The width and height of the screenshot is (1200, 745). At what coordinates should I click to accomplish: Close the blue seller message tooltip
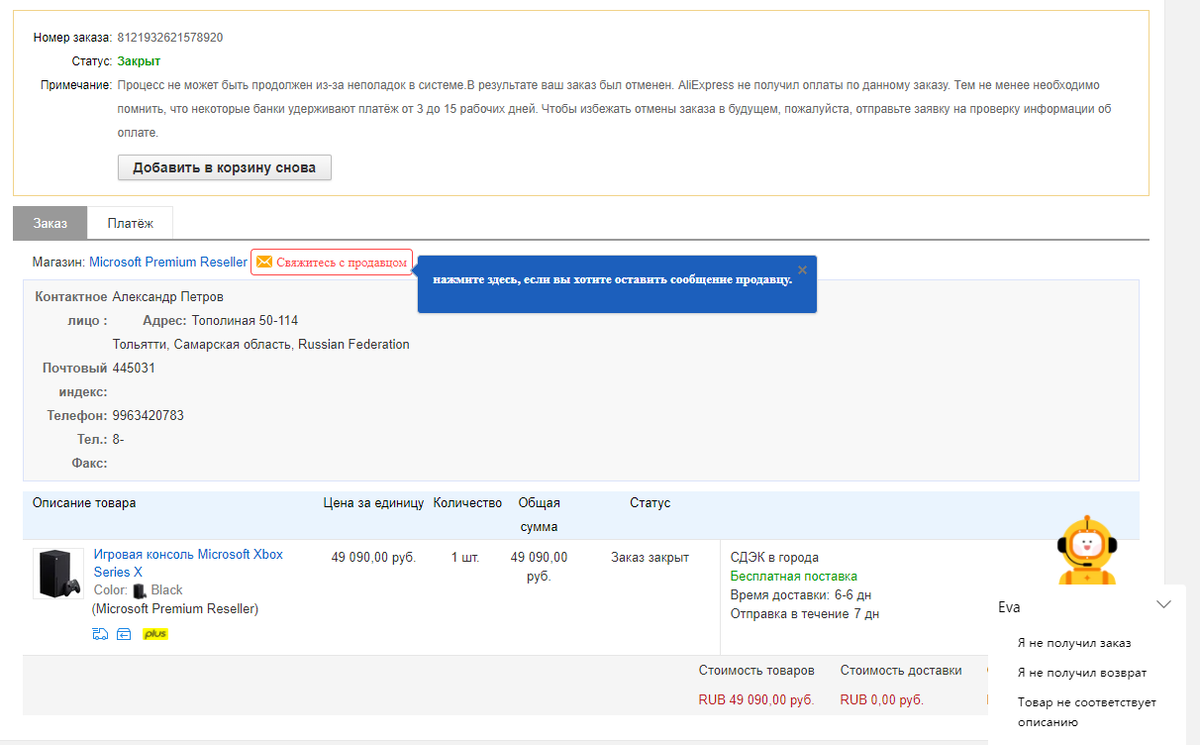tap(802, 270)
